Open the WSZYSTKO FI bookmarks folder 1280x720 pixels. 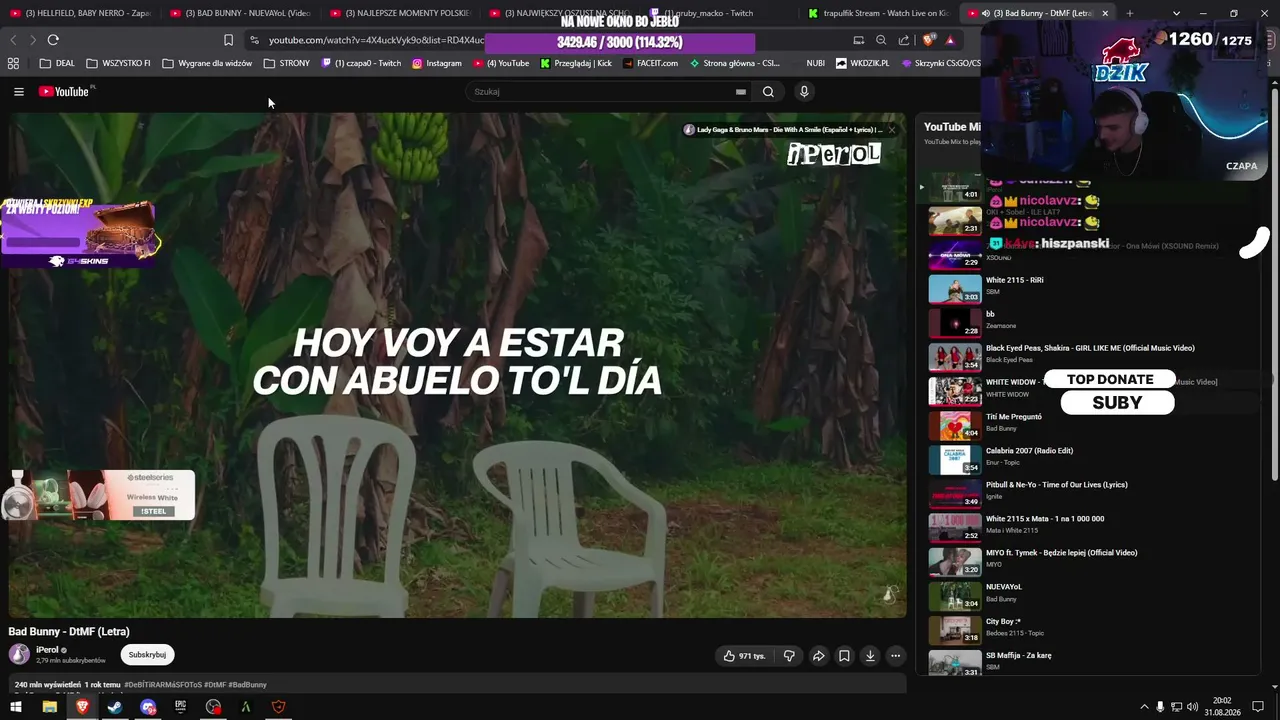[x=118, y=63]
